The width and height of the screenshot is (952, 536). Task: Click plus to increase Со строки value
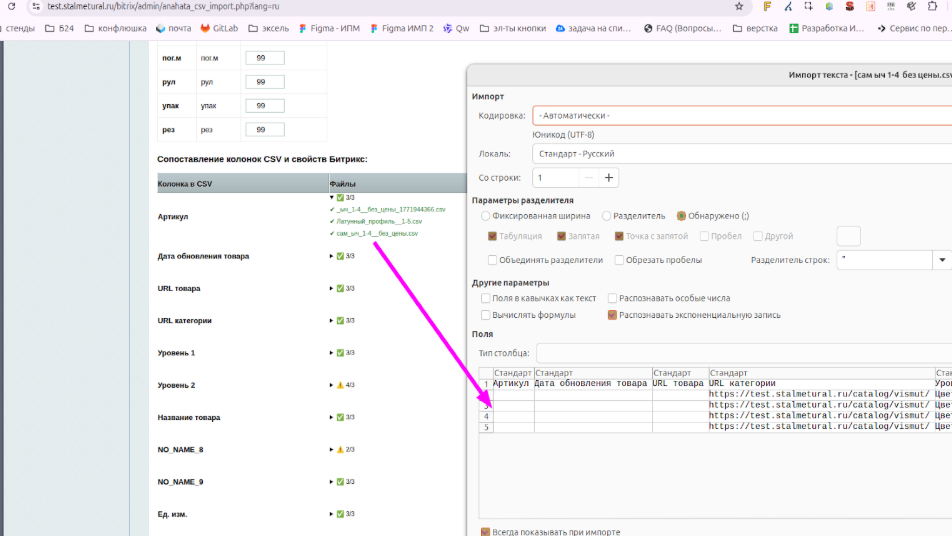tap(608, 178)
